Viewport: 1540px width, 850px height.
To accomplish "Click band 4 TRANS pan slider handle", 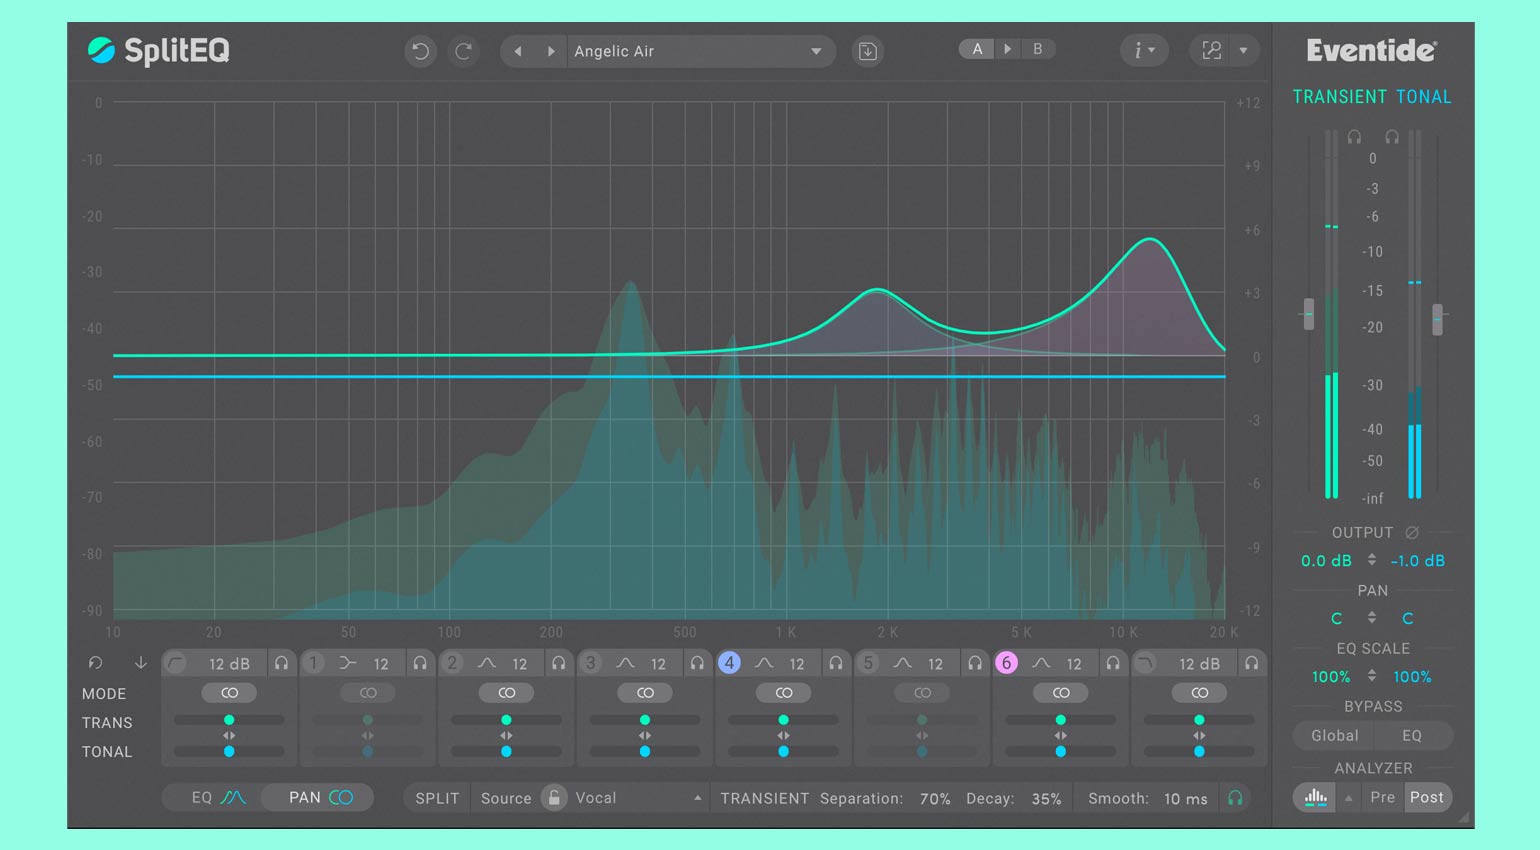I will click(x=783, y=720).
